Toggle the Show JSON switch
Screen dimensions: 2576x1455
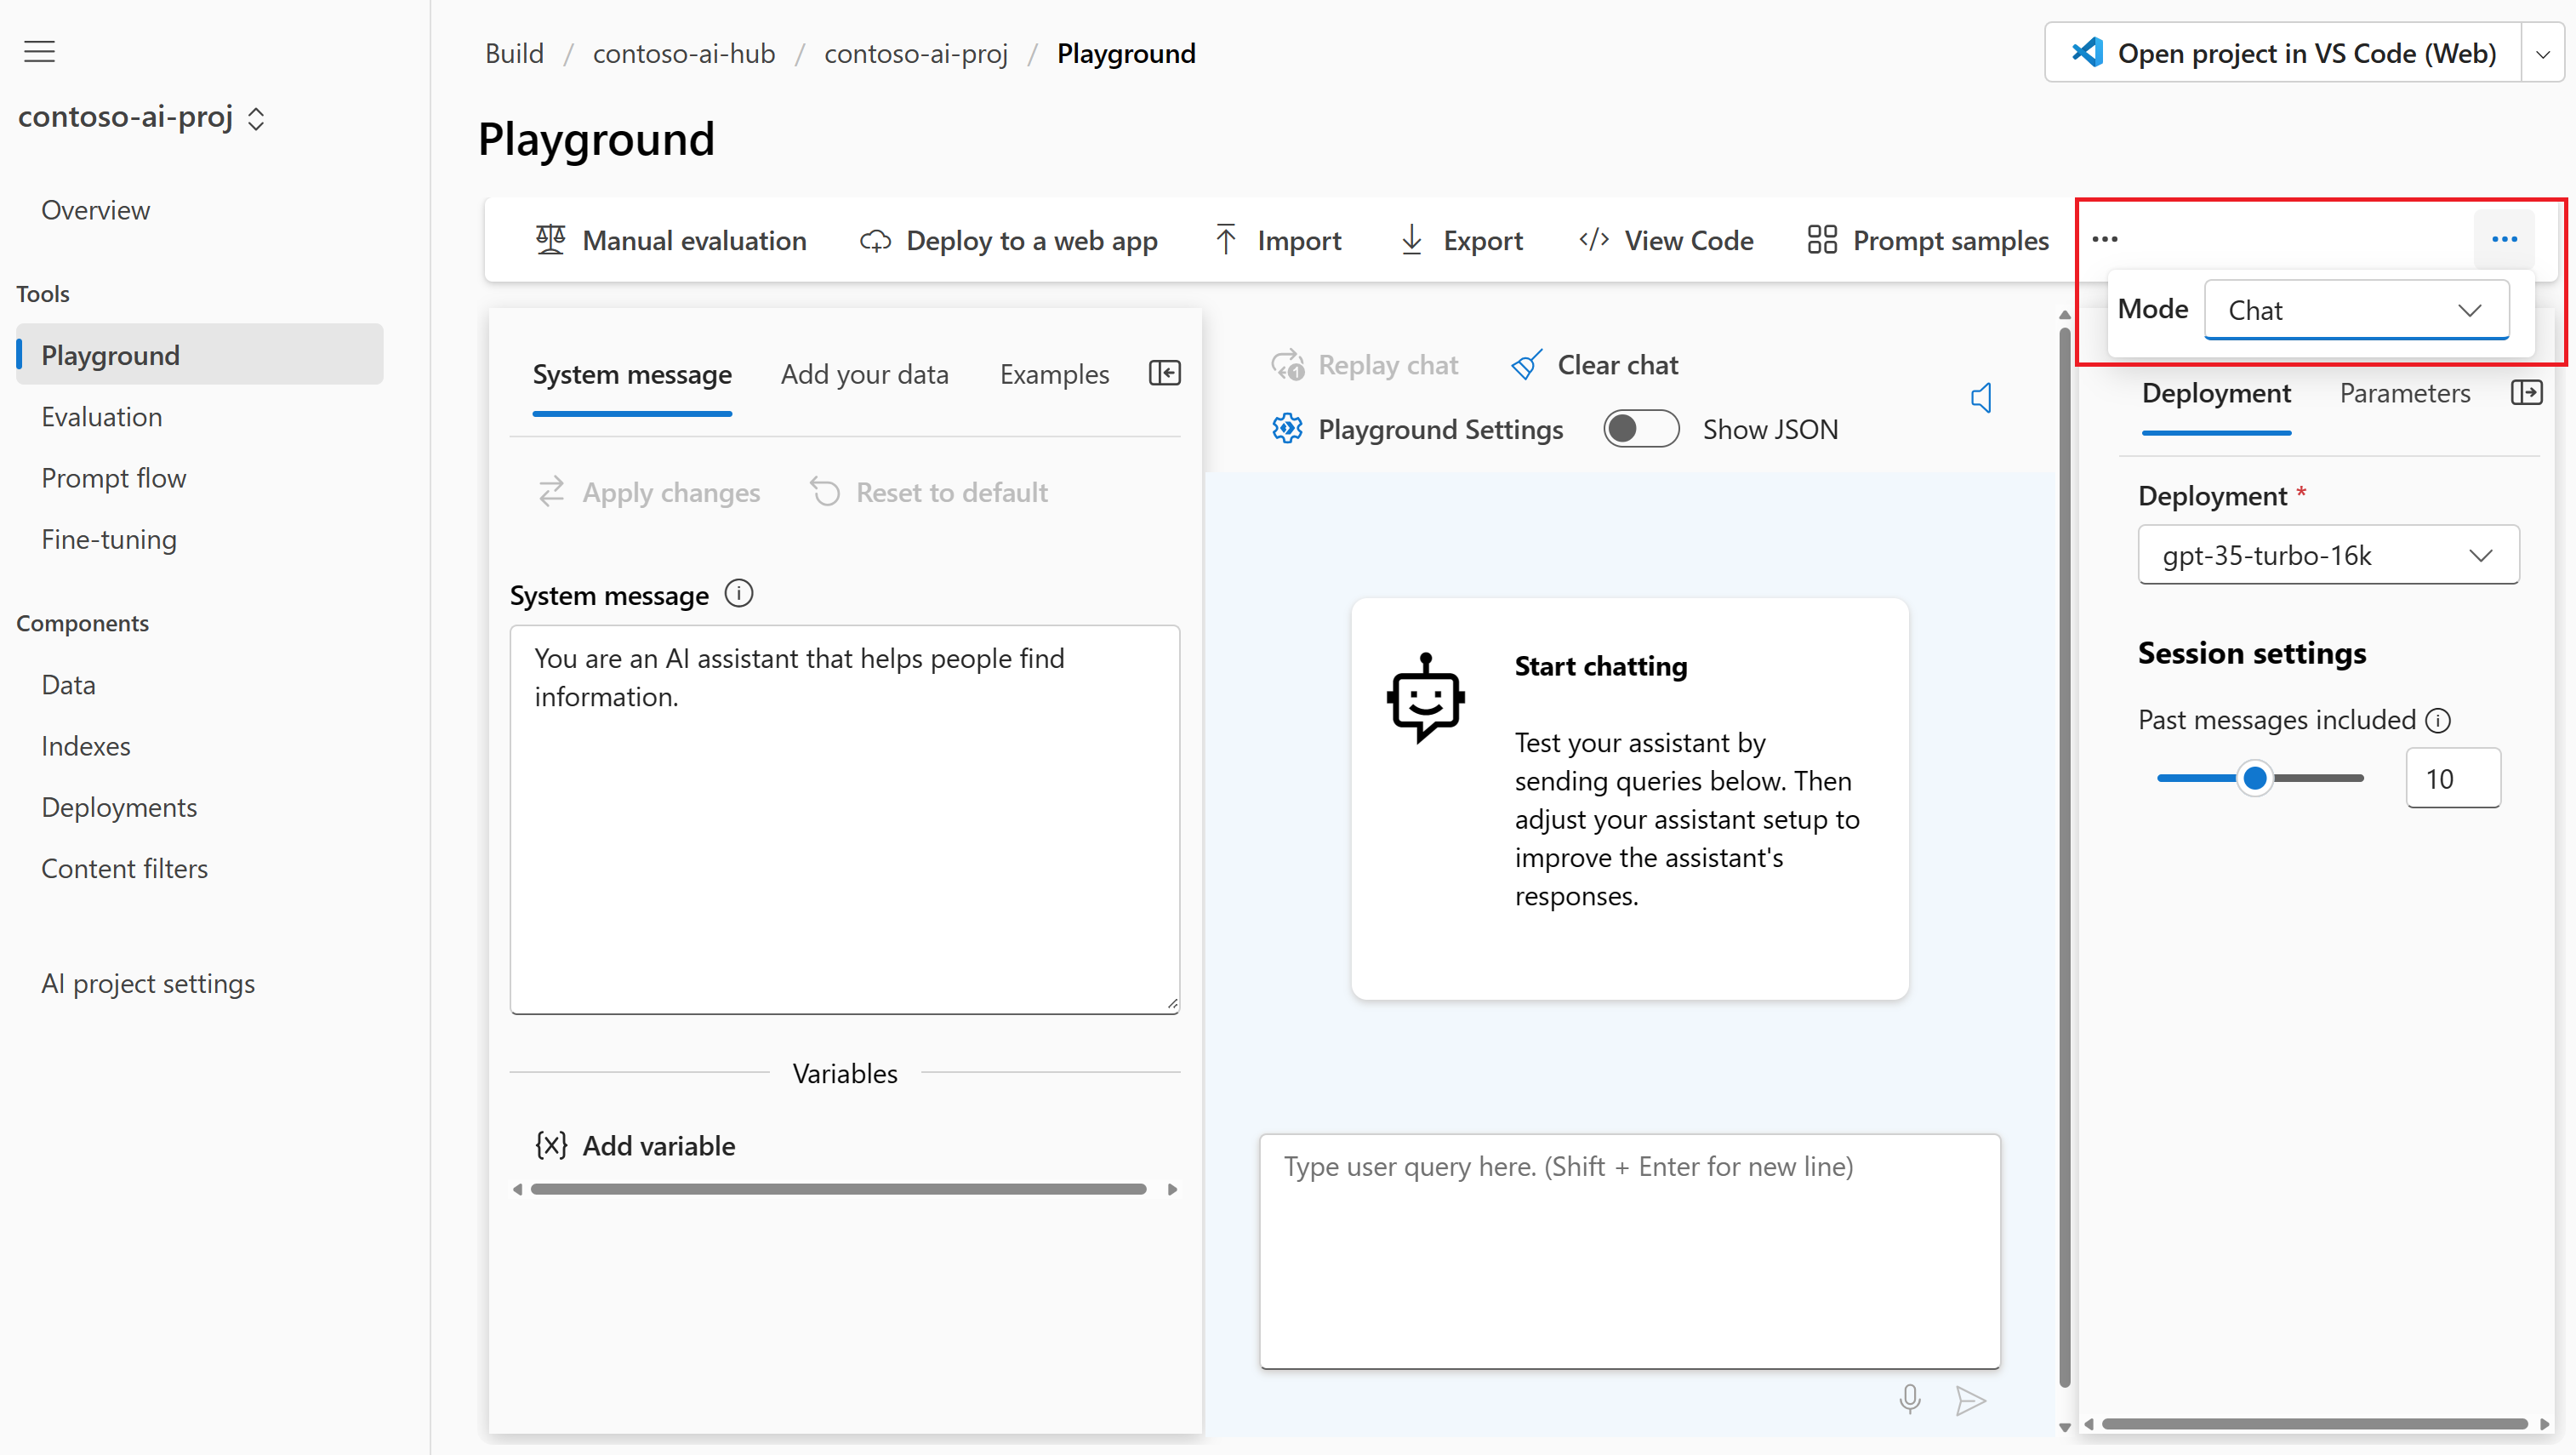[1641, 429]
